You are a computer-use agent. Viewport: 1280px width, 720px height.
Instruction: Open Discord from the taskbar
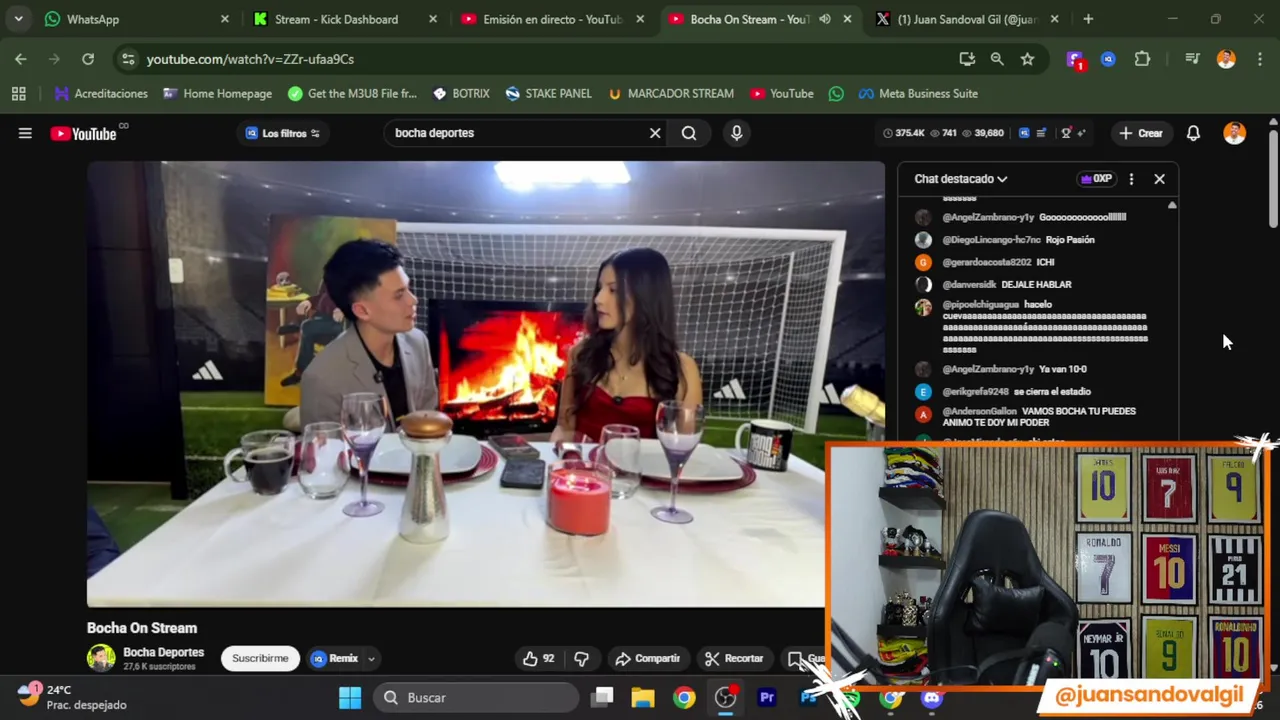coord(932,697)
